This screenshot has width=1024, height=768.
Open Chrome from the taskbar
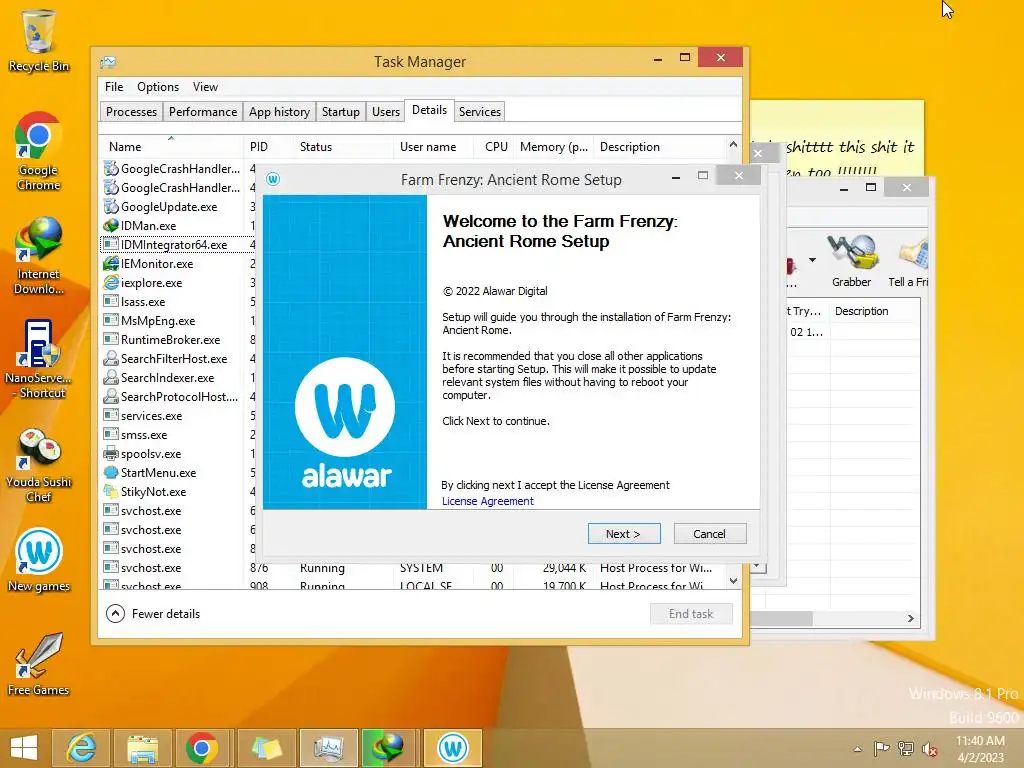pos(202,748)
